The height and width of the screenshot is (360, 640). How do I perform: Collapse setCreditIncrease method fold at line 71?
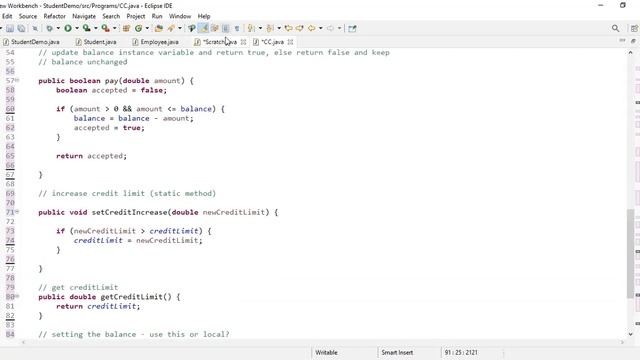tap(18, 212)
